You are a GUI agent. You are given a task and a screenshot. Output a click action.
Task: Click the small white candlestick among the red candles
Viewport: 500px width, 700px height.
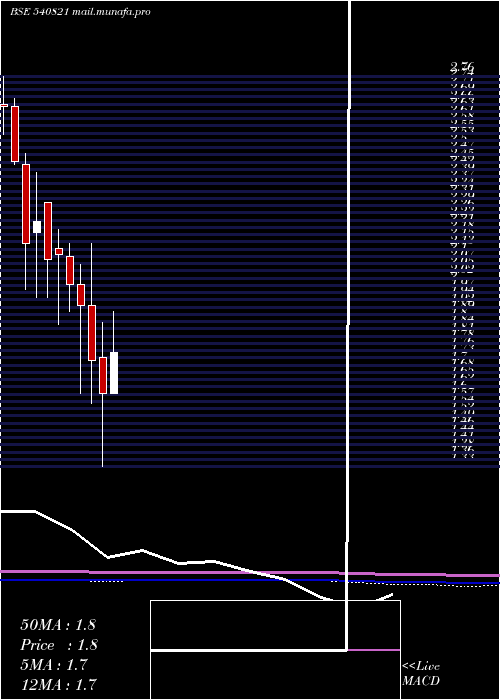click(37, 227)
